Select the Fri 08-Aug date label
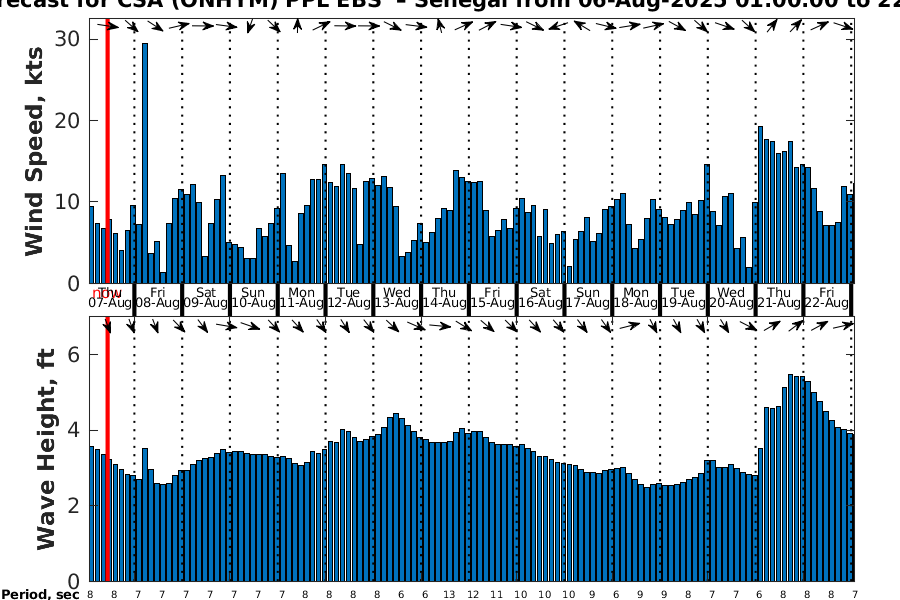 click(158, 298)
